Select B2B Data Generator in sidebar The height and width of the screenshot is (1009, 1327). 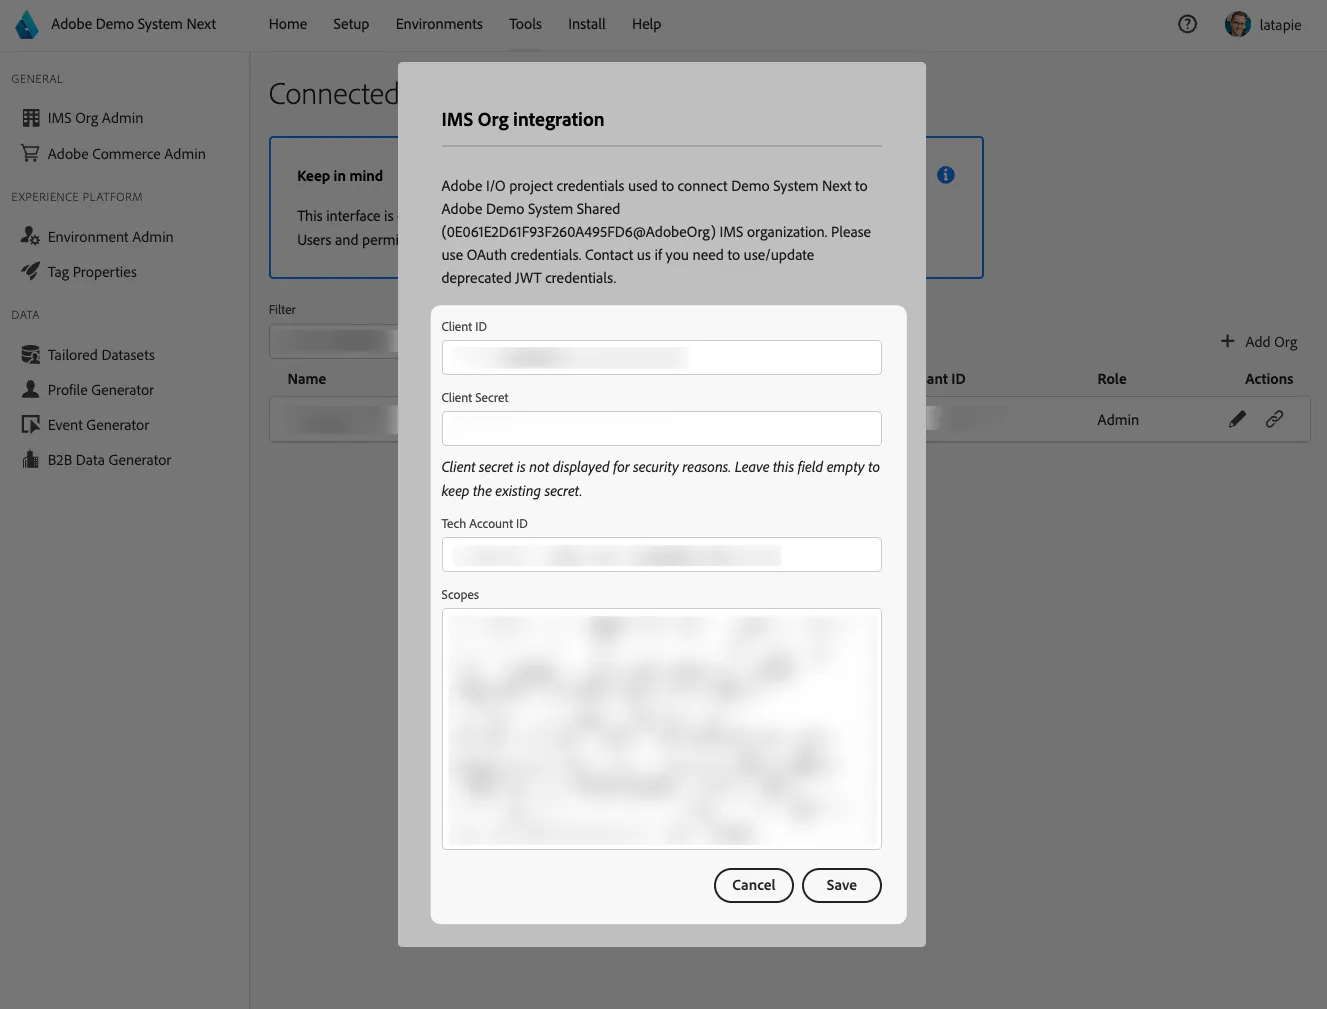[x=109, y=460]
